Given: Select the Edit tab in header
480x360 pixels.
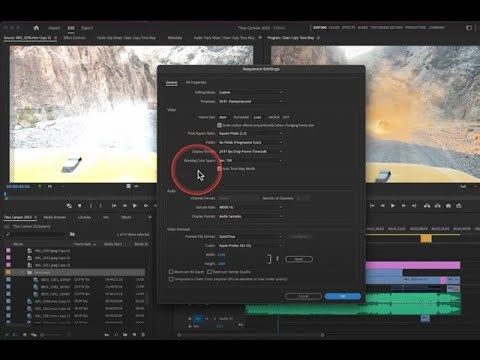Looking at the screenshot, I should 71,28.
